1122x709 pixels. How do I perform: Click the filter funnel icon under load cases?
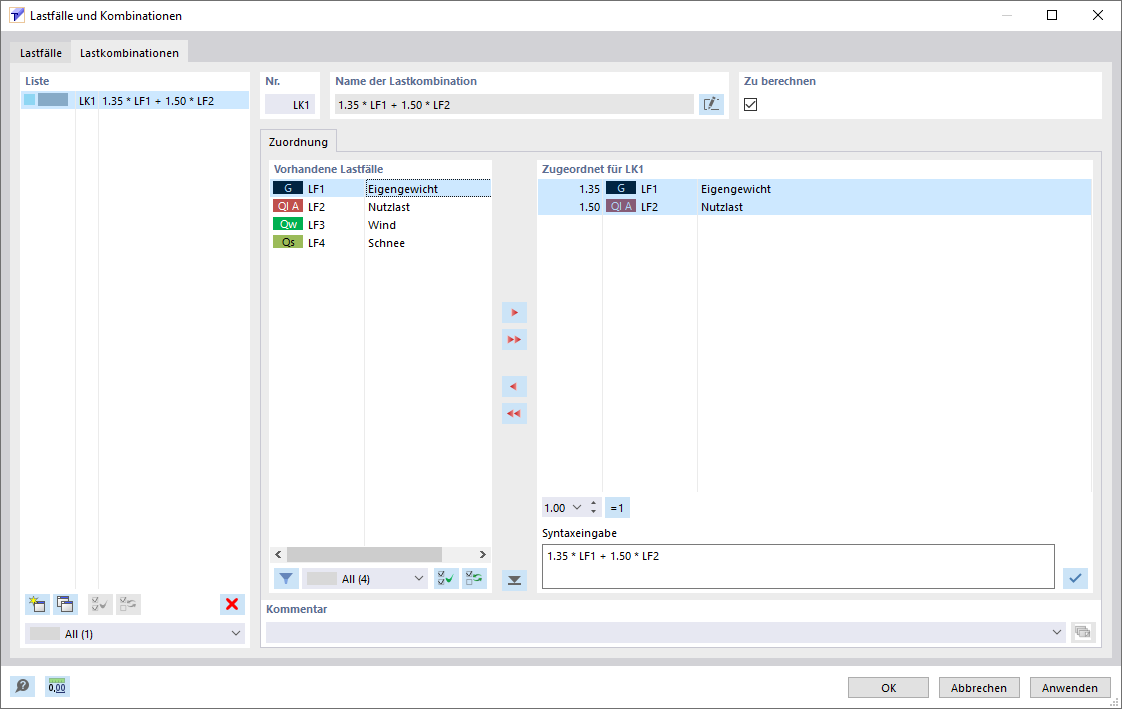coord(286,579)
